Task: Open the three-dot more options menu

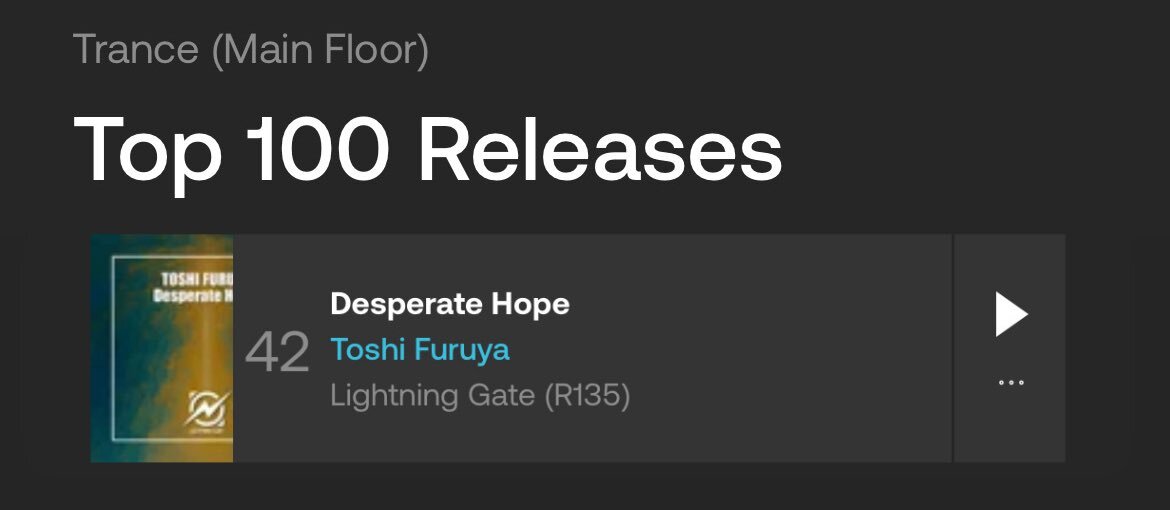Action: [x=1011, y=383]
